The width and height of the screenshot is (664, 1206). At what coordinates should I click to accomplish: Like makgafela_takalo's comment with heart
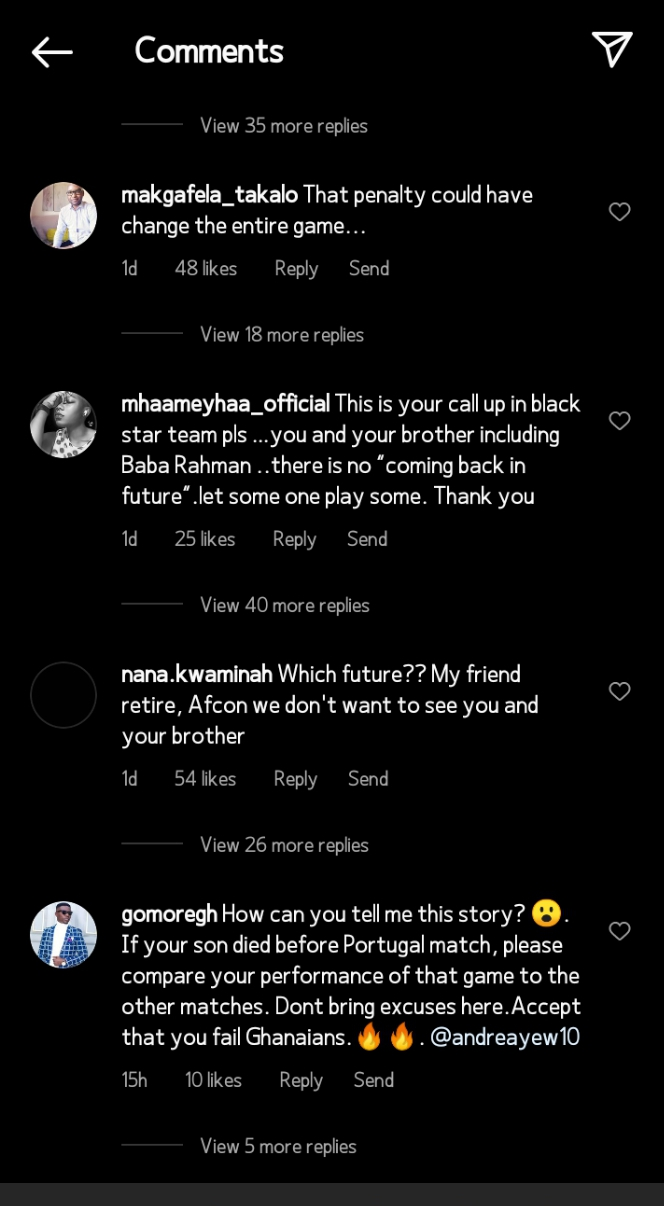[x=620, y=212]
